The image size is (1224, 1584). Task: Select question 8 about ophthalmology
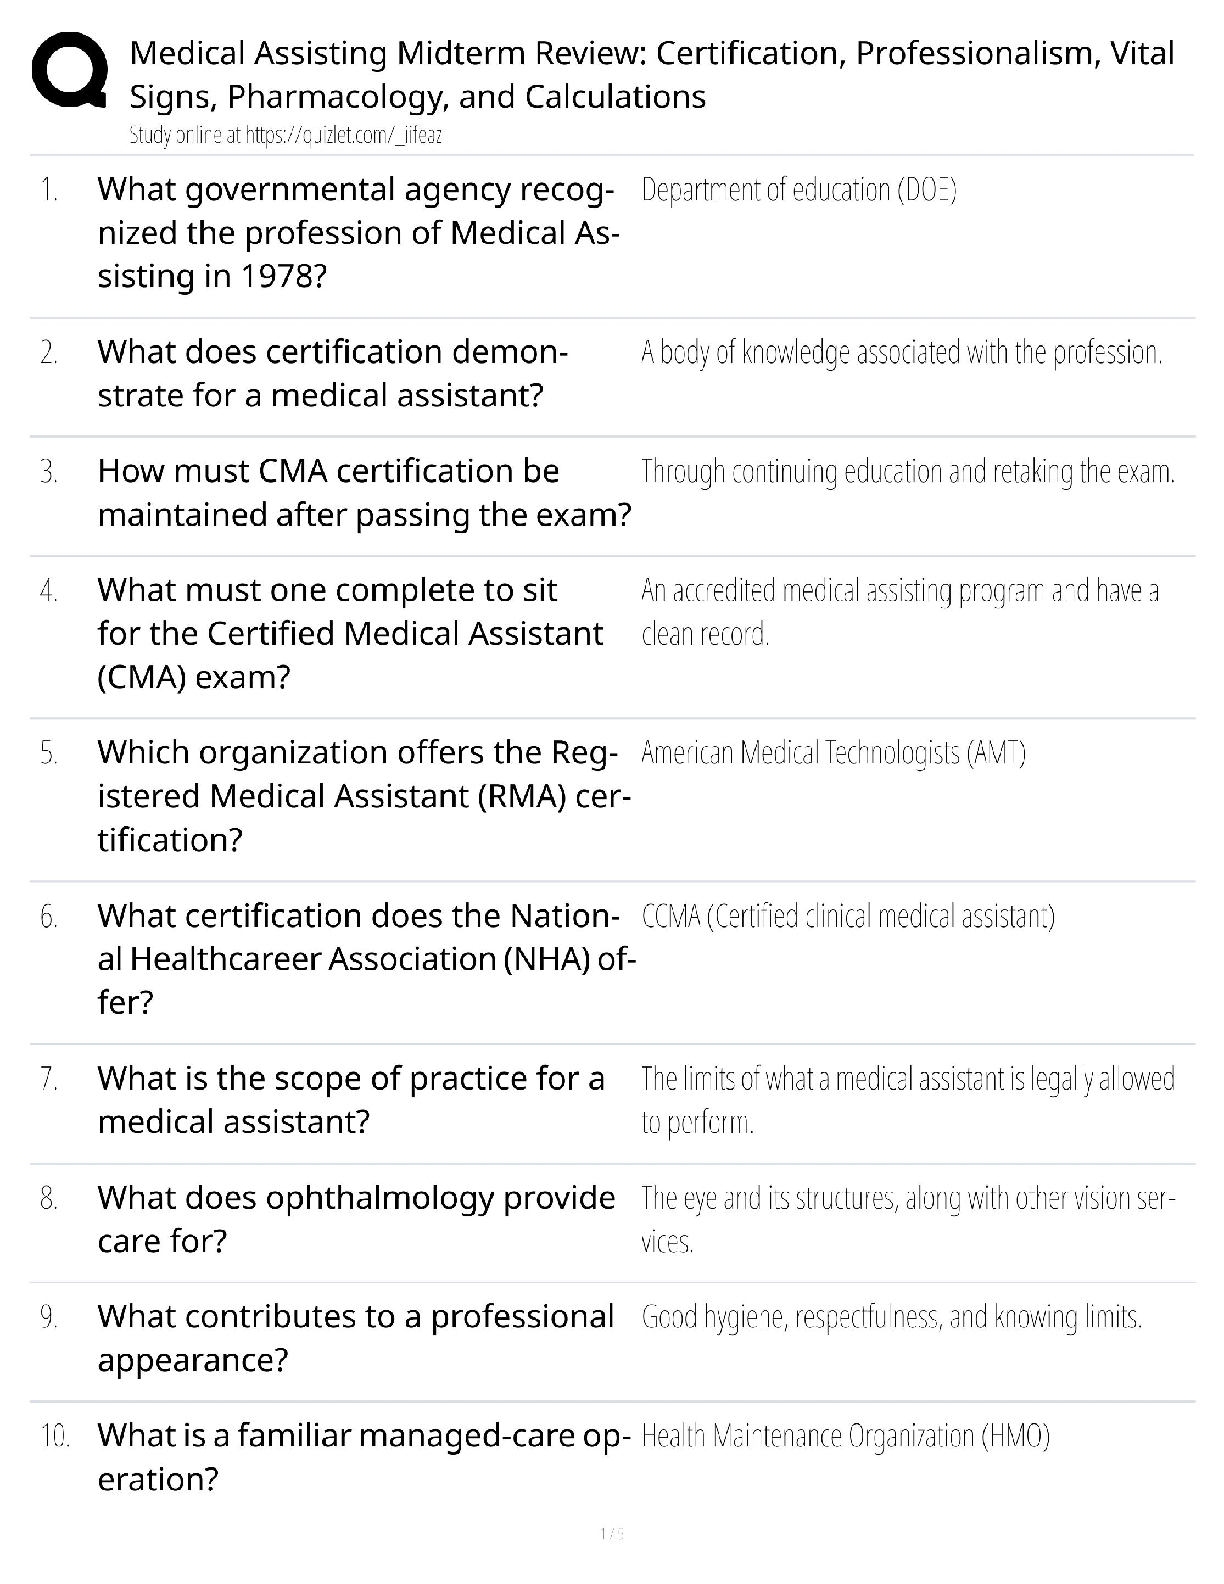click(356, 1219)
